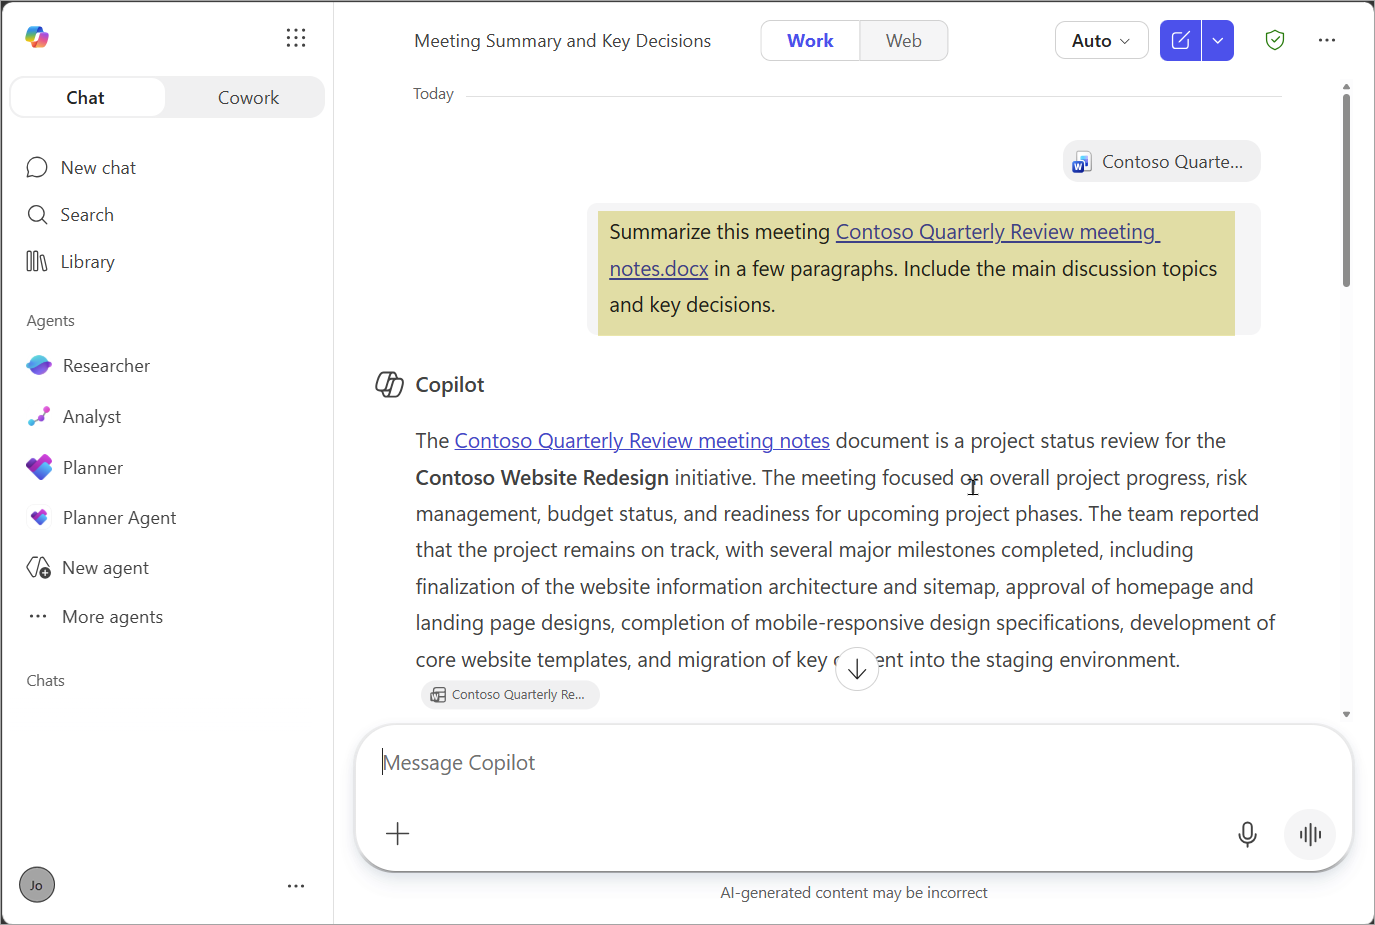Click the Agents section label
The height and width of the screenshot is (925, 1375).
51,321
